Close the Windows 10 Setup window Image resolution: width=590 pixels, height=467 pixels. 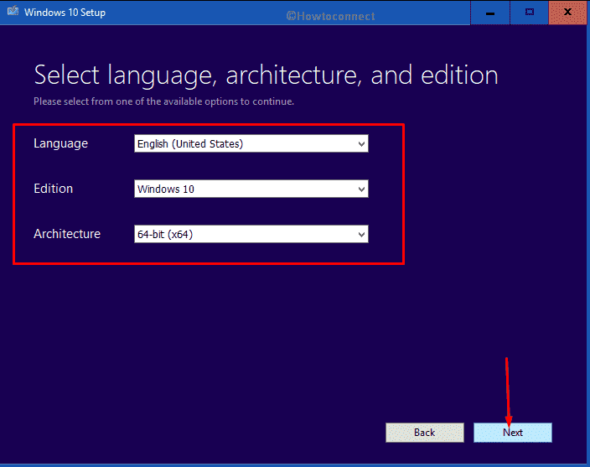point(567,13)
